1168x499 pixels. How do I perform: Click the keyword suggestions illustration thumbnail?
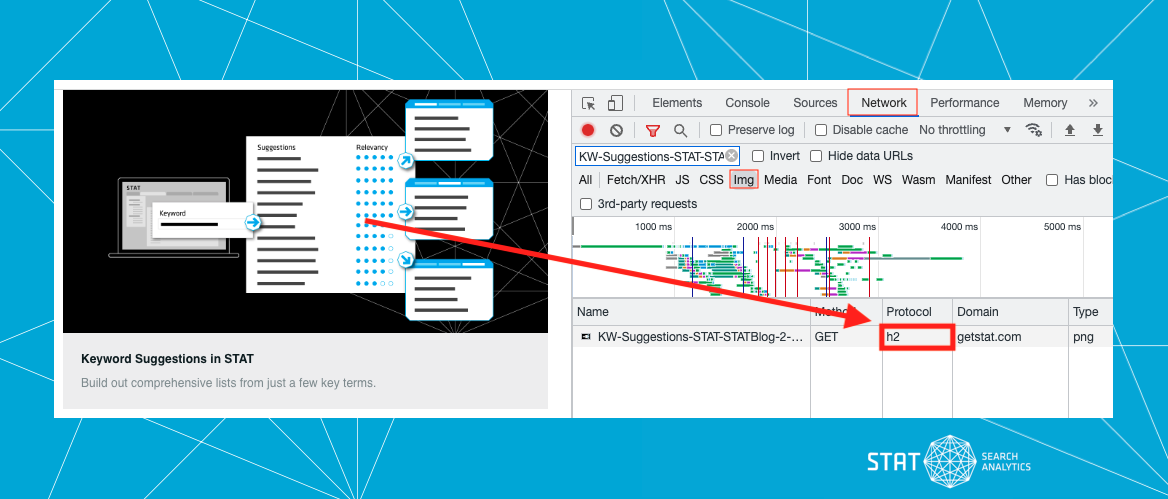305,212
